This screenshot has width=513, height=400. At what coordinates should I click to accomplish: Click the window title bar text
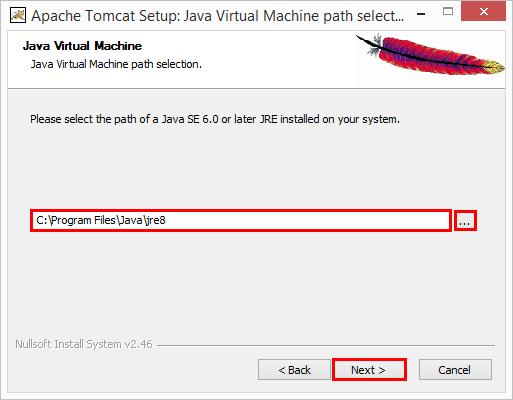tap(218, 16)
